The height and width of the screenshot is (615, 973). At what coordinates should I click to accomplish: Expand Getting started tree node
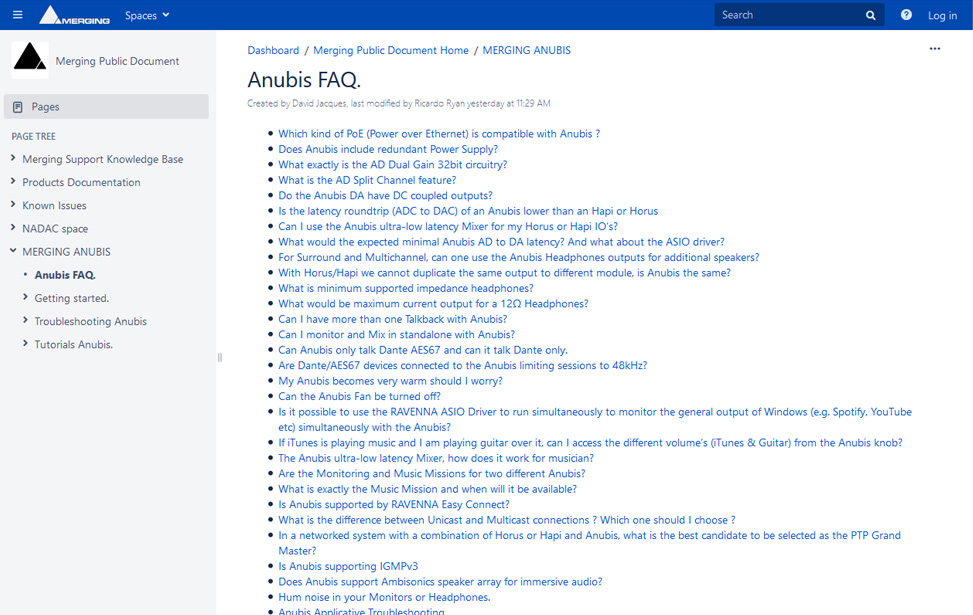point(25,297)
